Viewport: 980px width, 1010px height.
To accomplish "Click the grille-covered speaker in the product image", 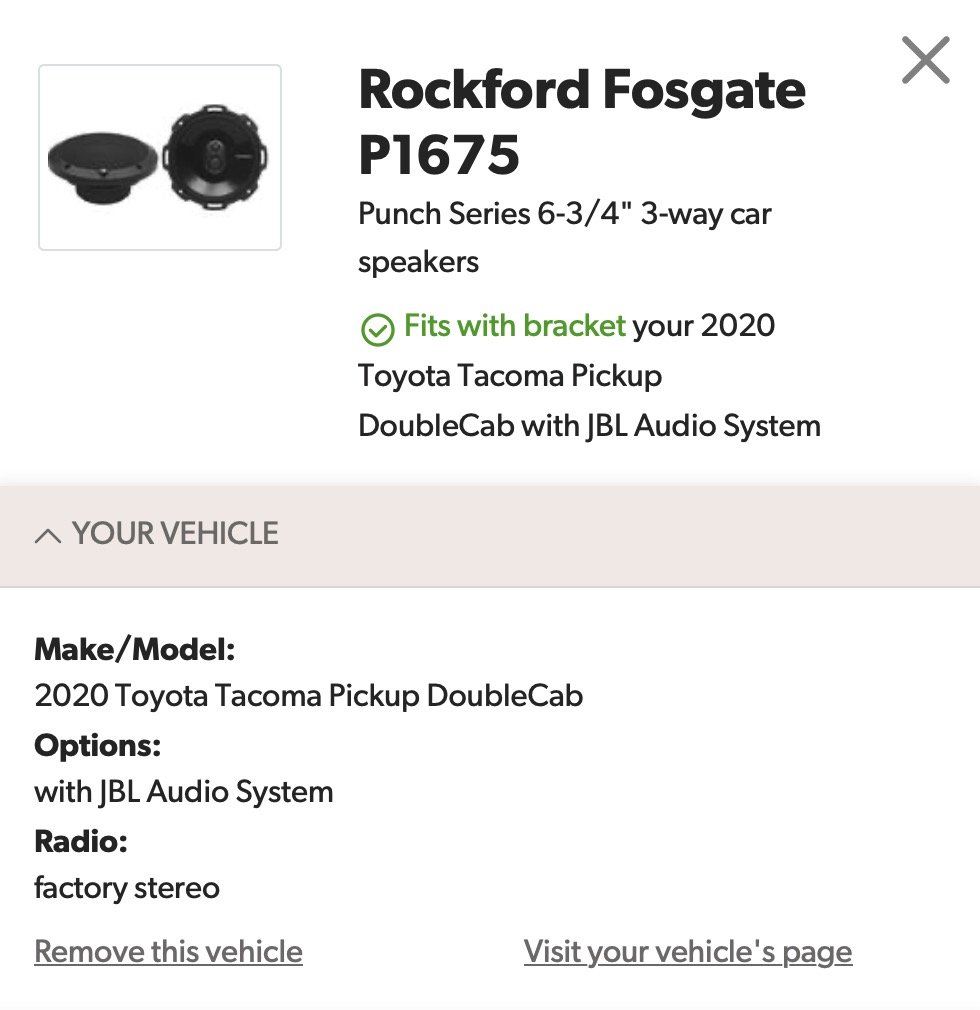I will (x=102, y=167).
